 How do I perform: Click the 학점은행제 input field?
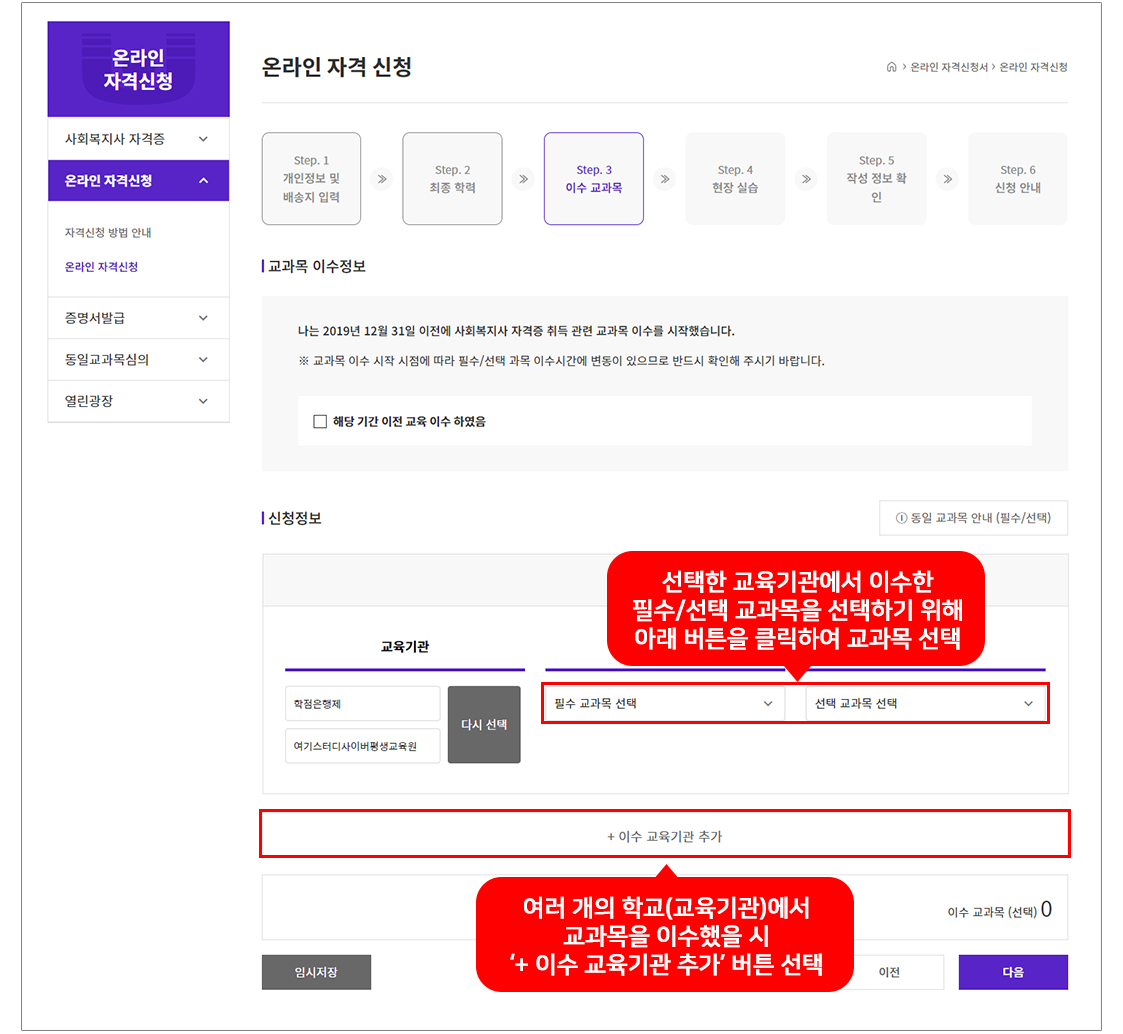click(362, 703)
